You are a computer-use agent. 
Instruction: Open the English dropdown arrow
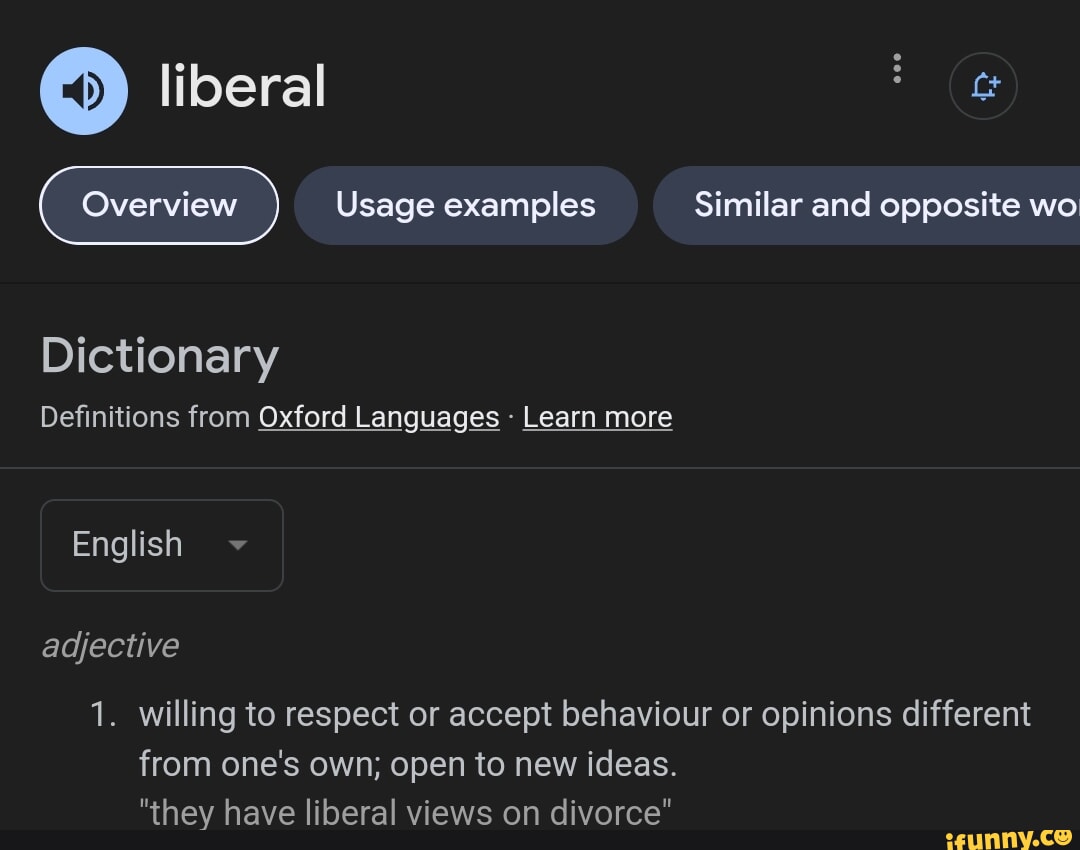coord(236,545)
